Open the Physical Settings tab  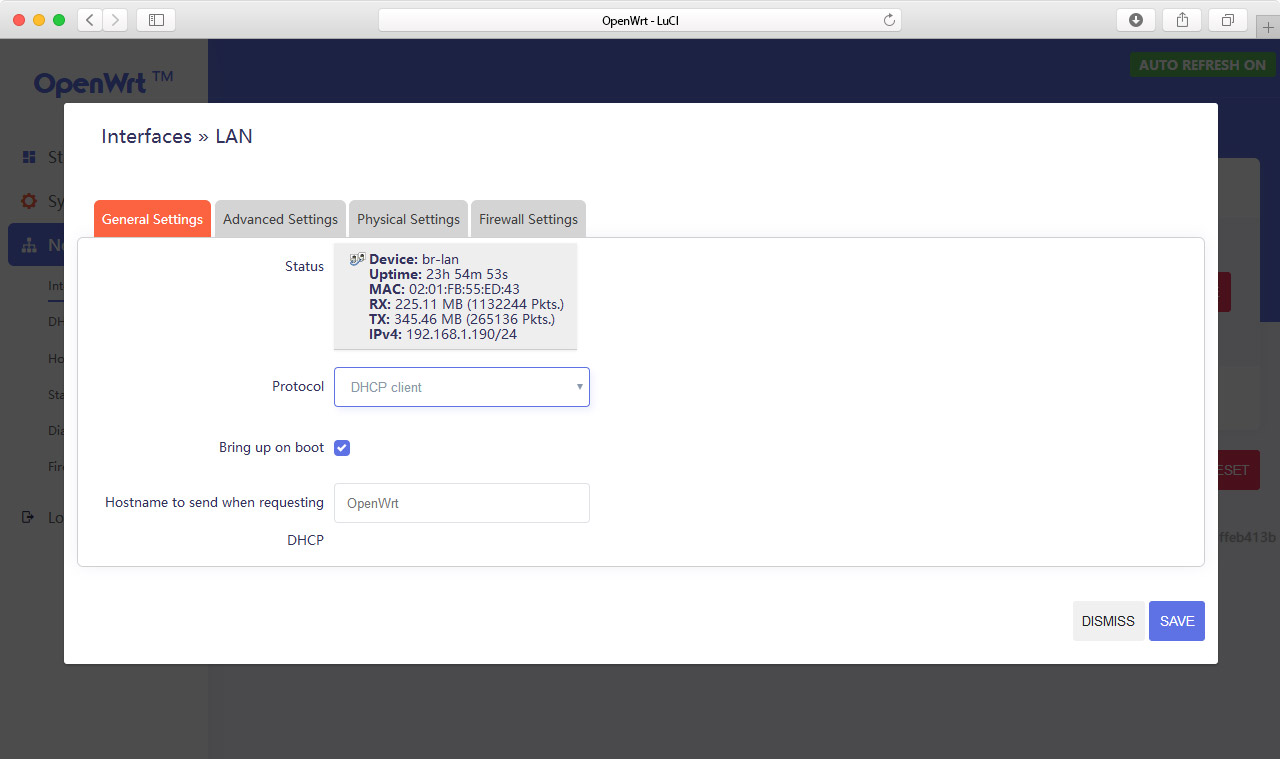pyautogui.click(x=408, y=219)
